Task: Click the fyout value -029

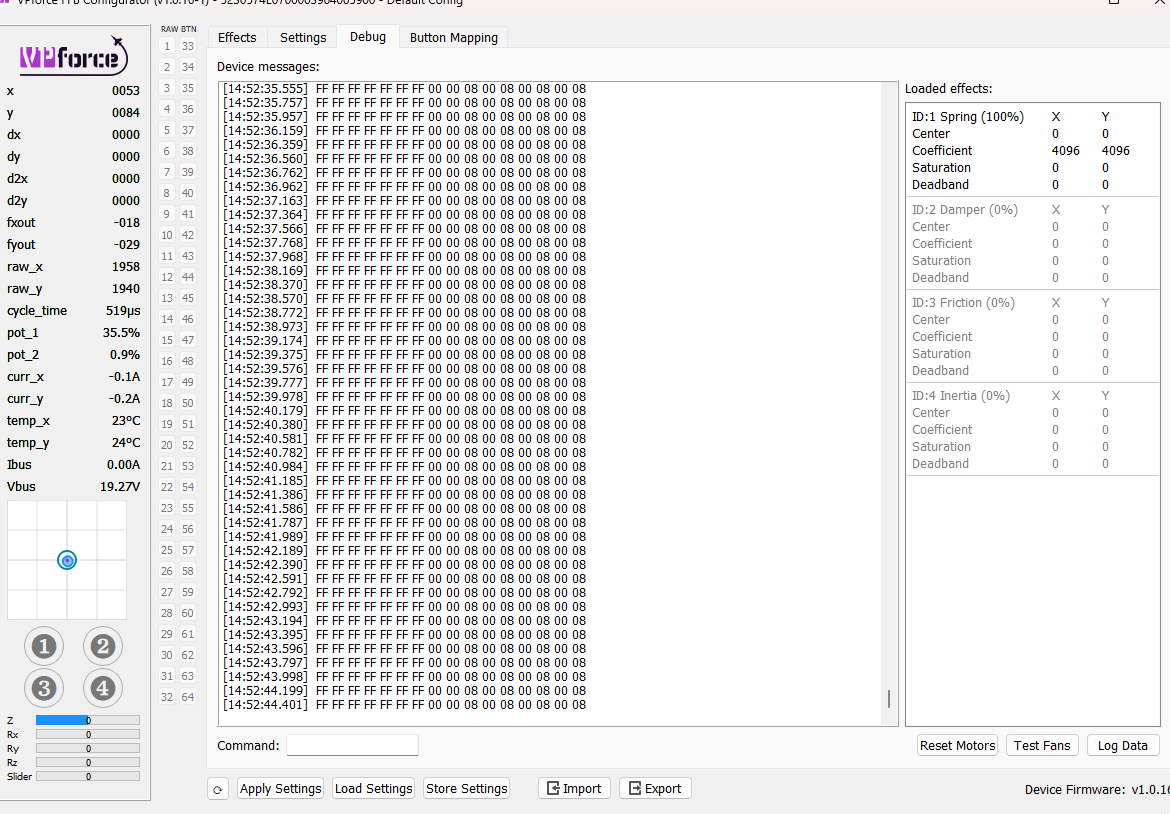Action: (x=126, y=245)
